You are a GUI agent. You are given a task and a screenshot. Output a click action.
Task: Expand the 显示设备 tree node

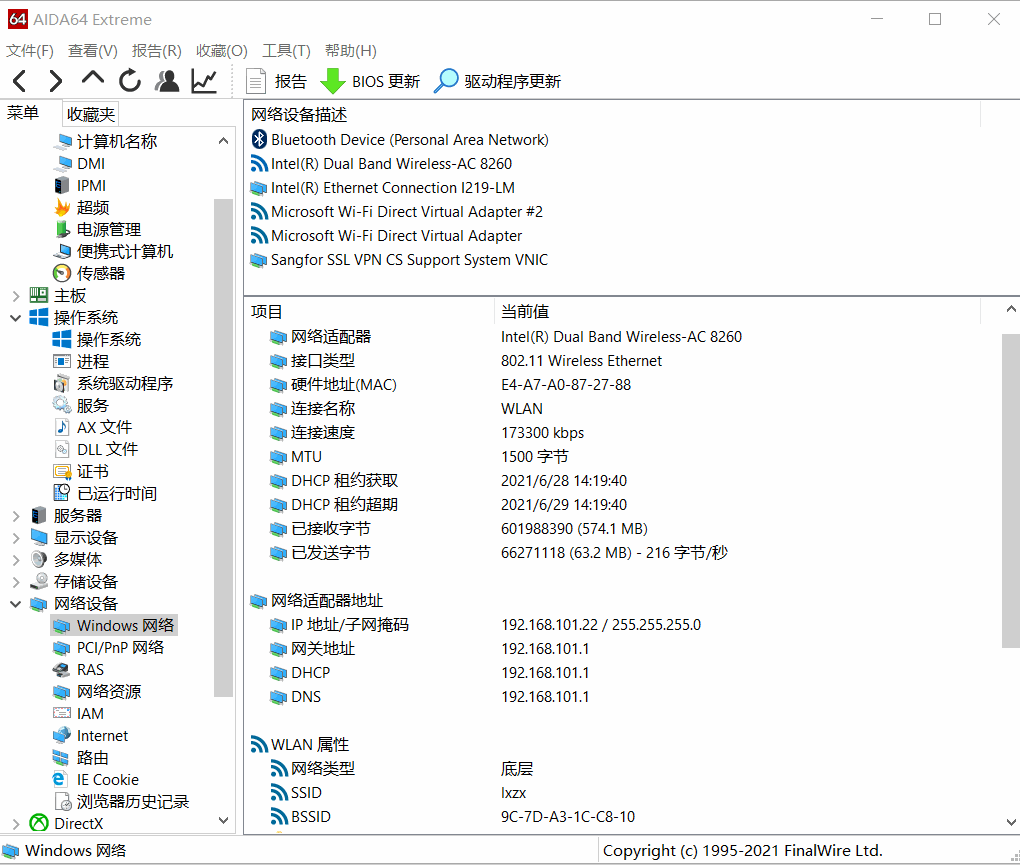pyautogui.click(x=16, y=539)
